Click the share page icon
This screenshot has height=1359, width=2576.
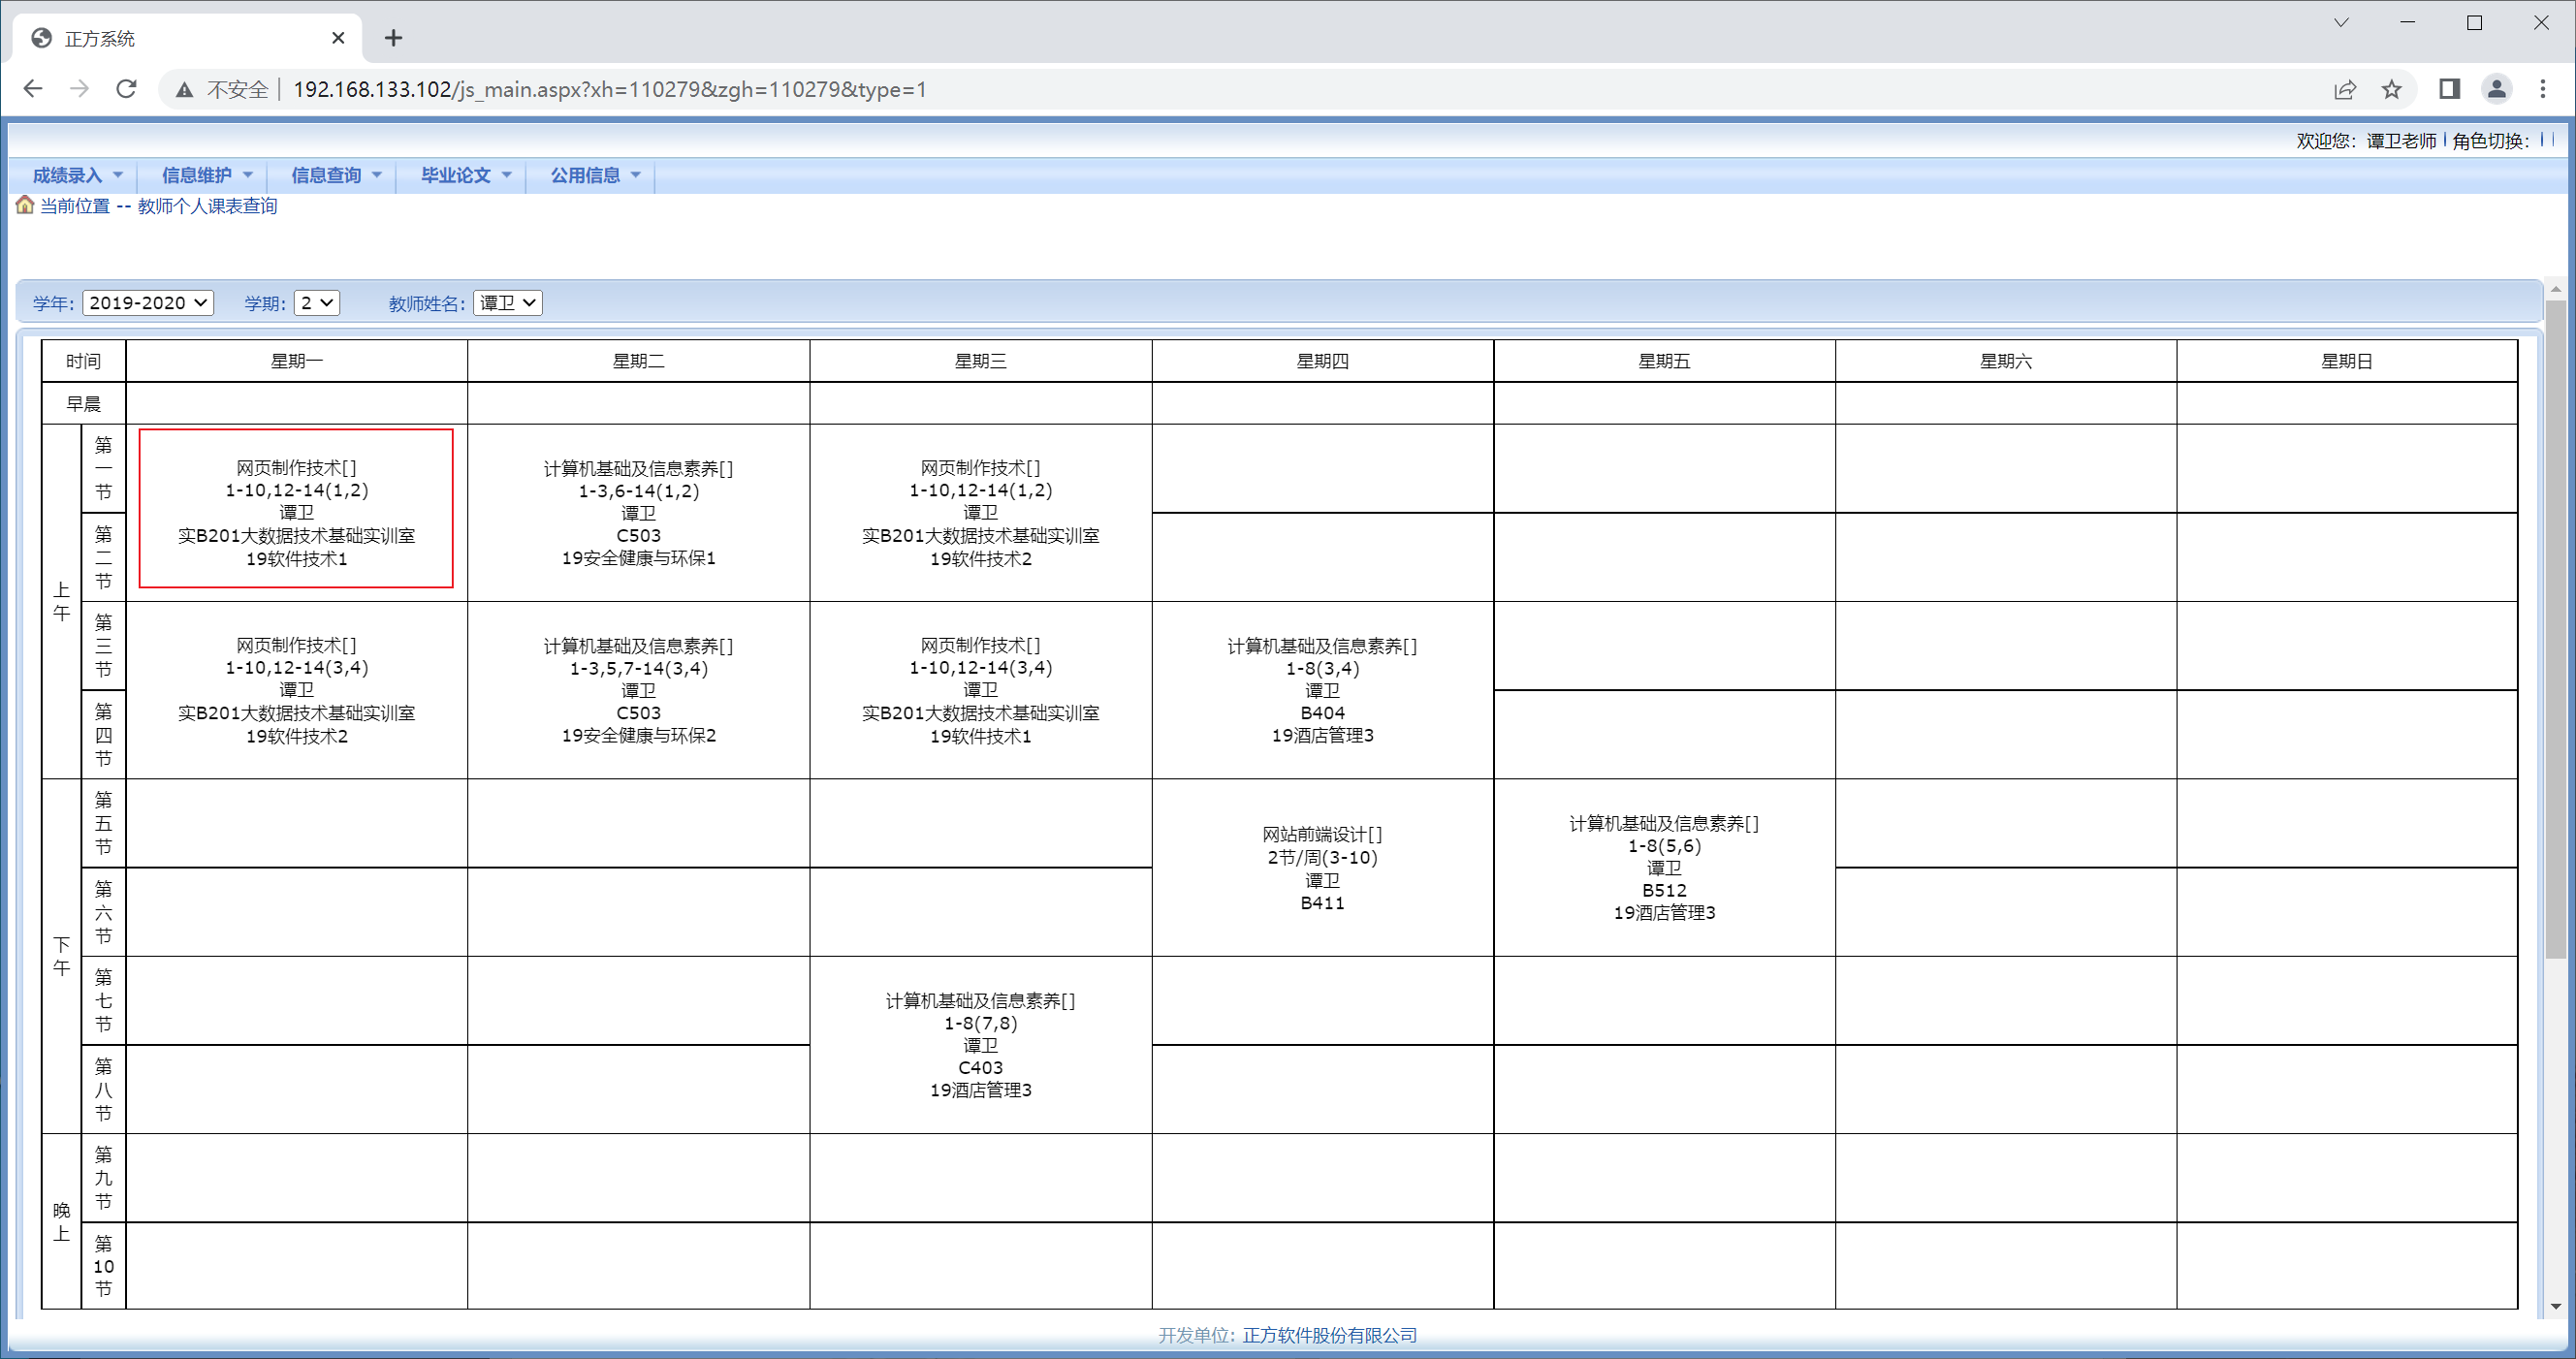[x=2345, y=89]
